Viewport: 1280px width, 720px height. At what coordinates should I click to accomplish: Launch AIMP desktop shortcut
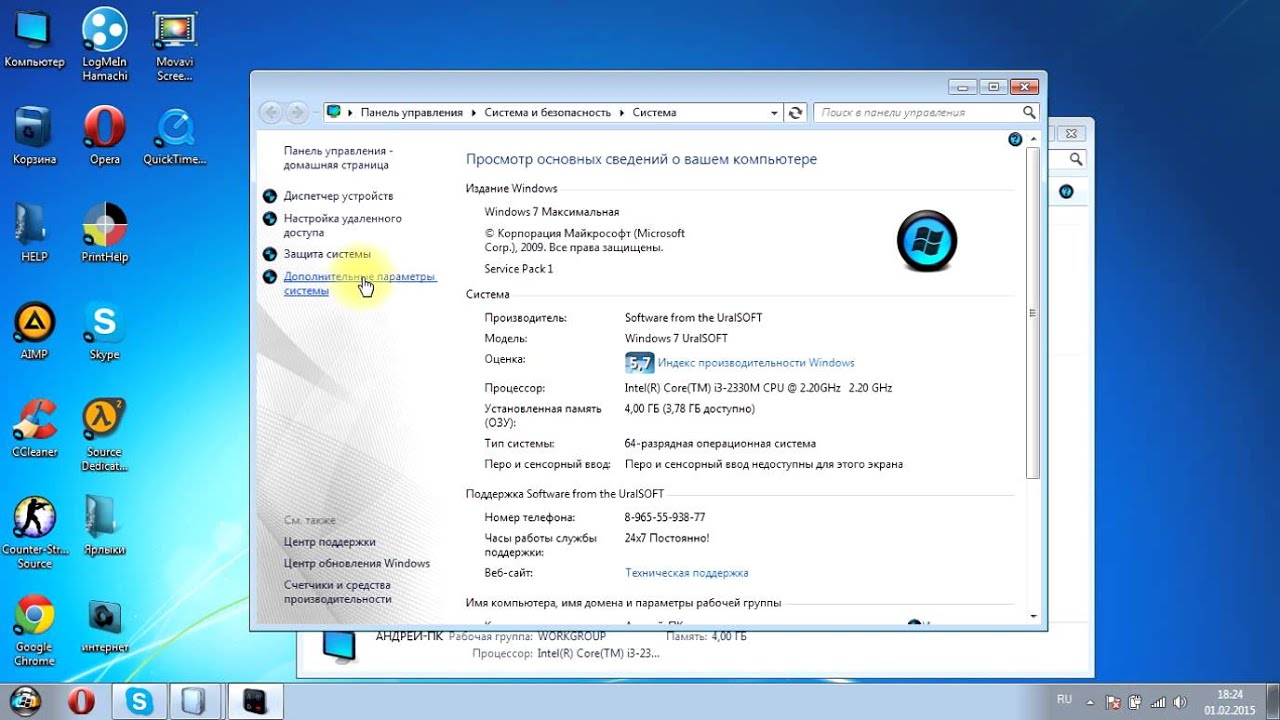point(34,330)
